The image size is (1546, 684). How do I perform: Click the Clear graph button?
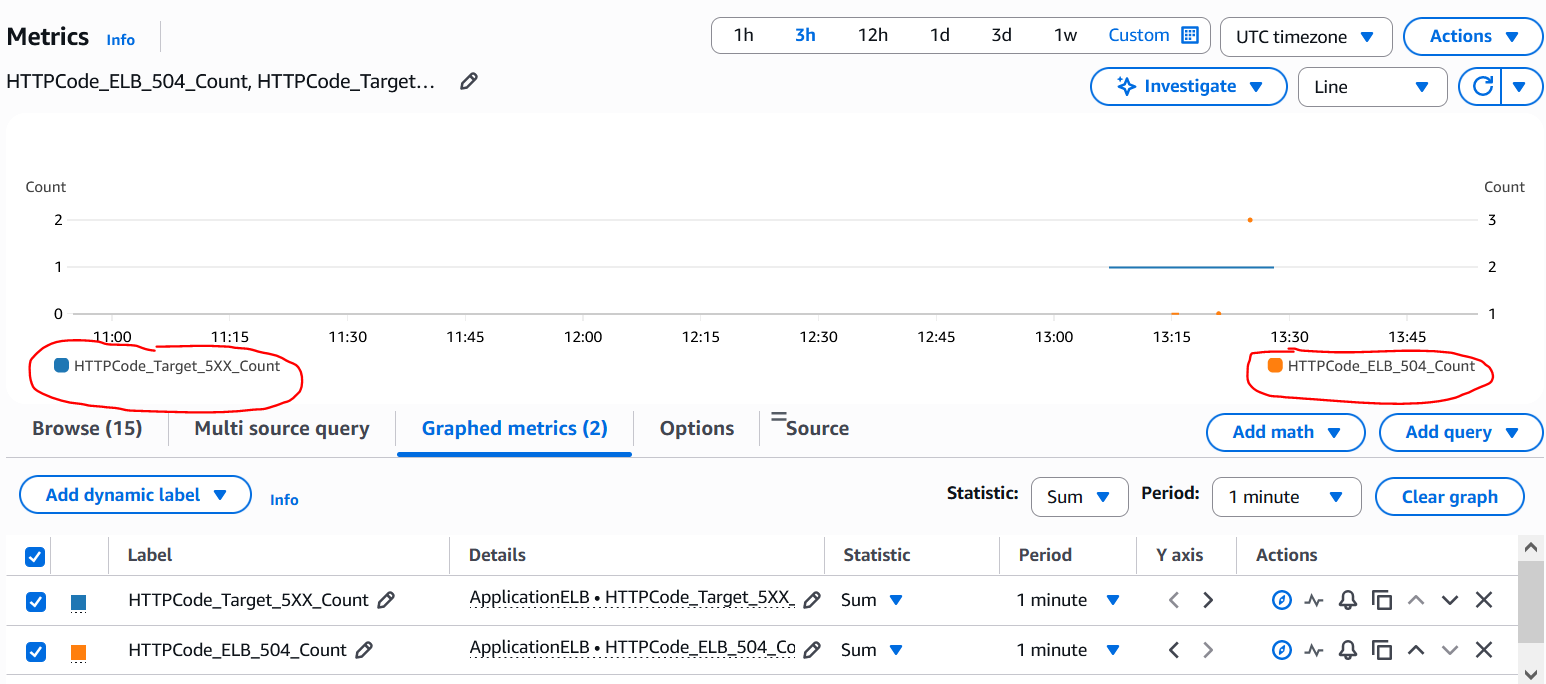coord(1449,497)
